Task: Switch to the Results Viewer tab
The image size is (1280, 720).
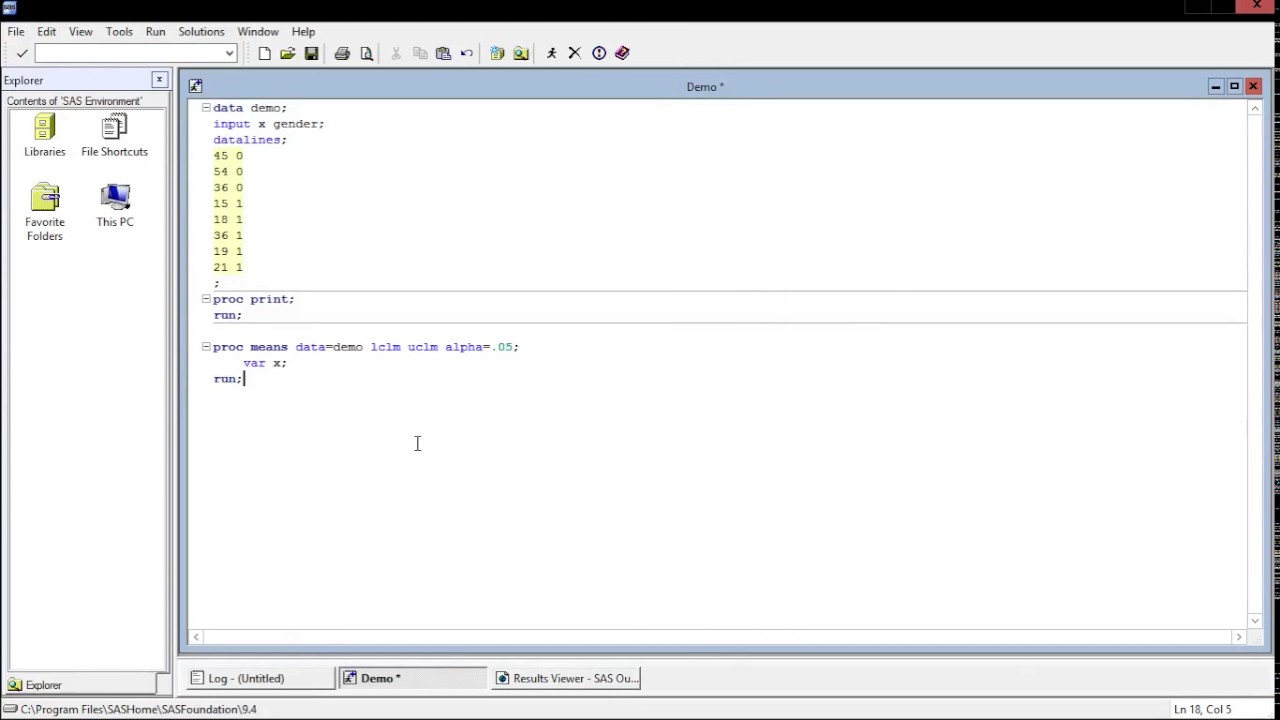Action: pyautogui.click(x=566, y=678)
